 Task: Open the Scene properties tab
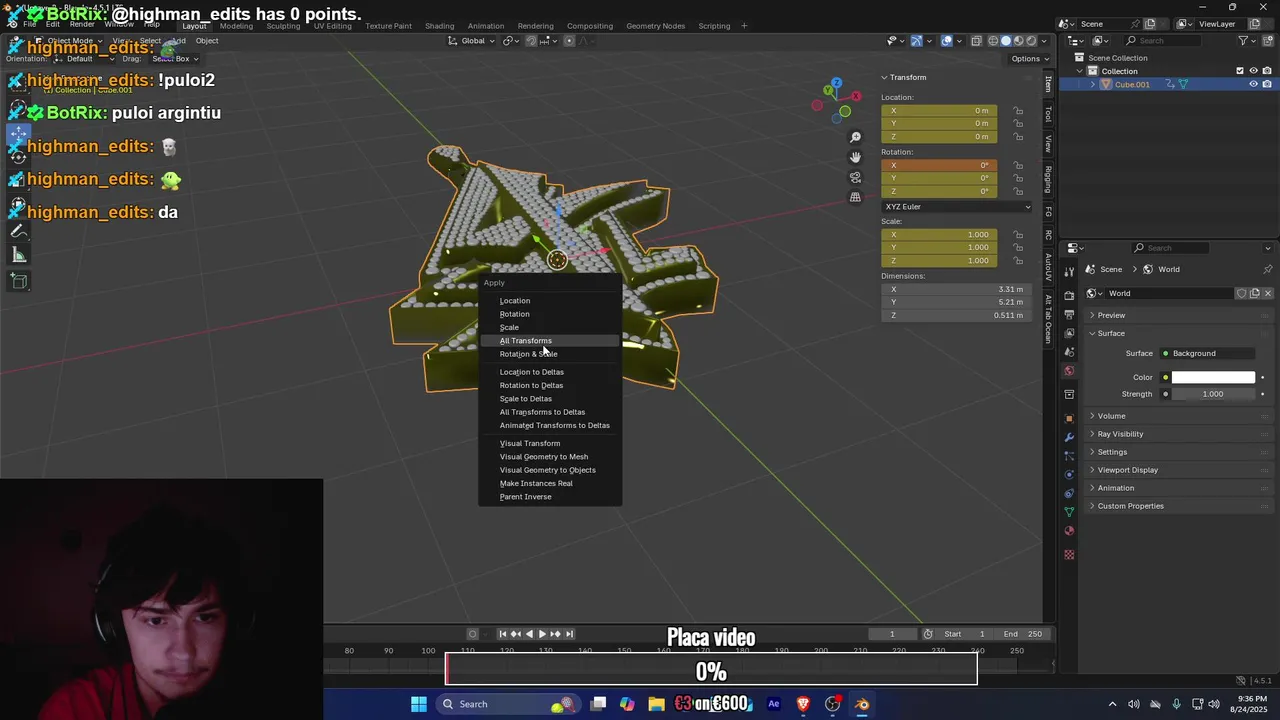1069,352
